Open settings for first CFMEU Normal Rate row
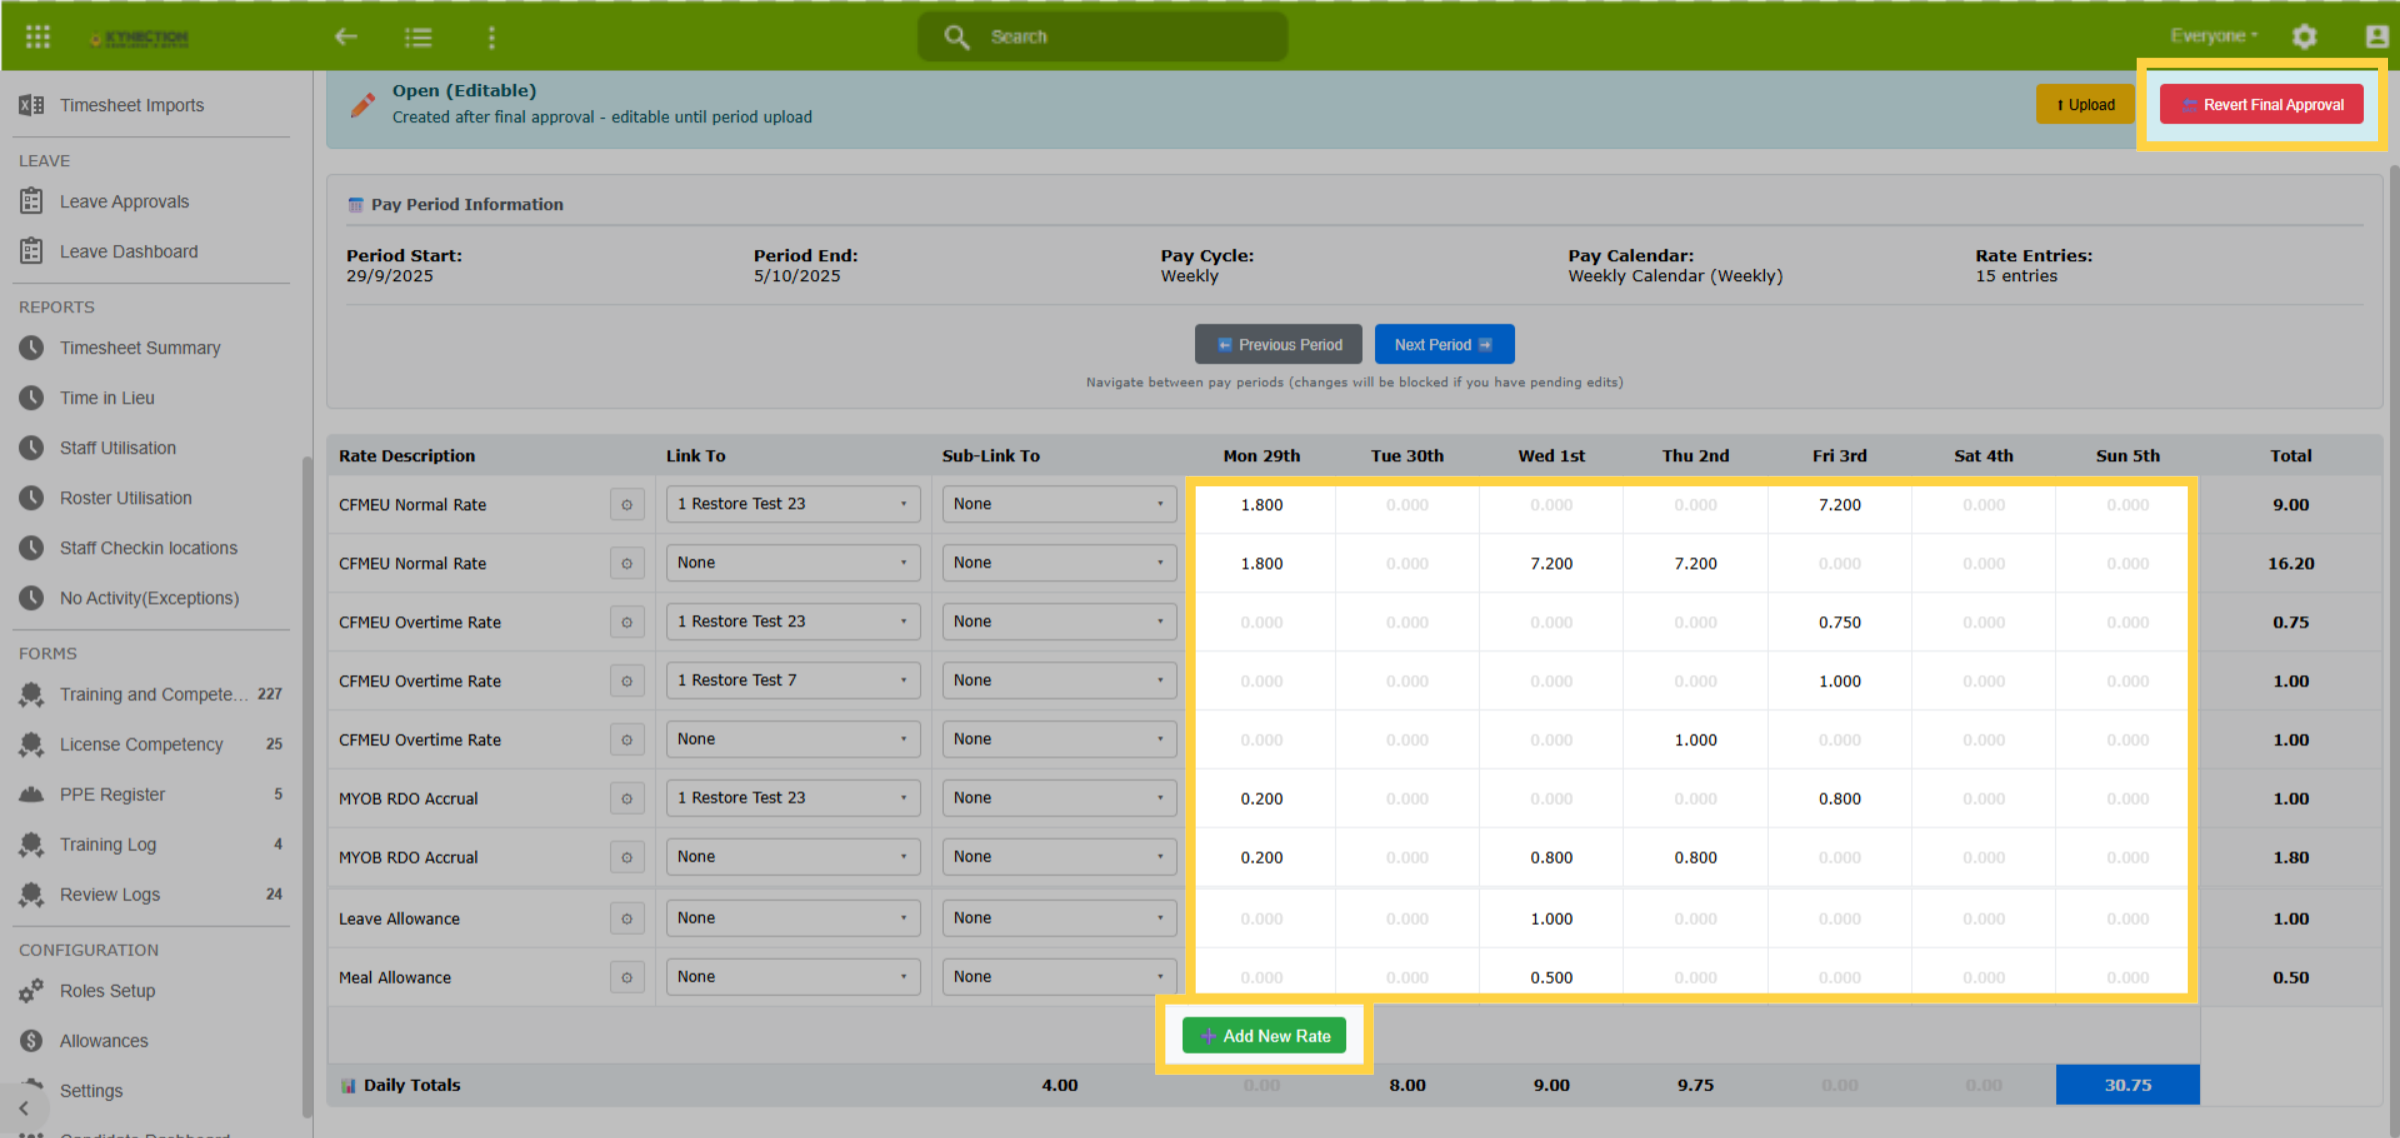 click(627, 504)
